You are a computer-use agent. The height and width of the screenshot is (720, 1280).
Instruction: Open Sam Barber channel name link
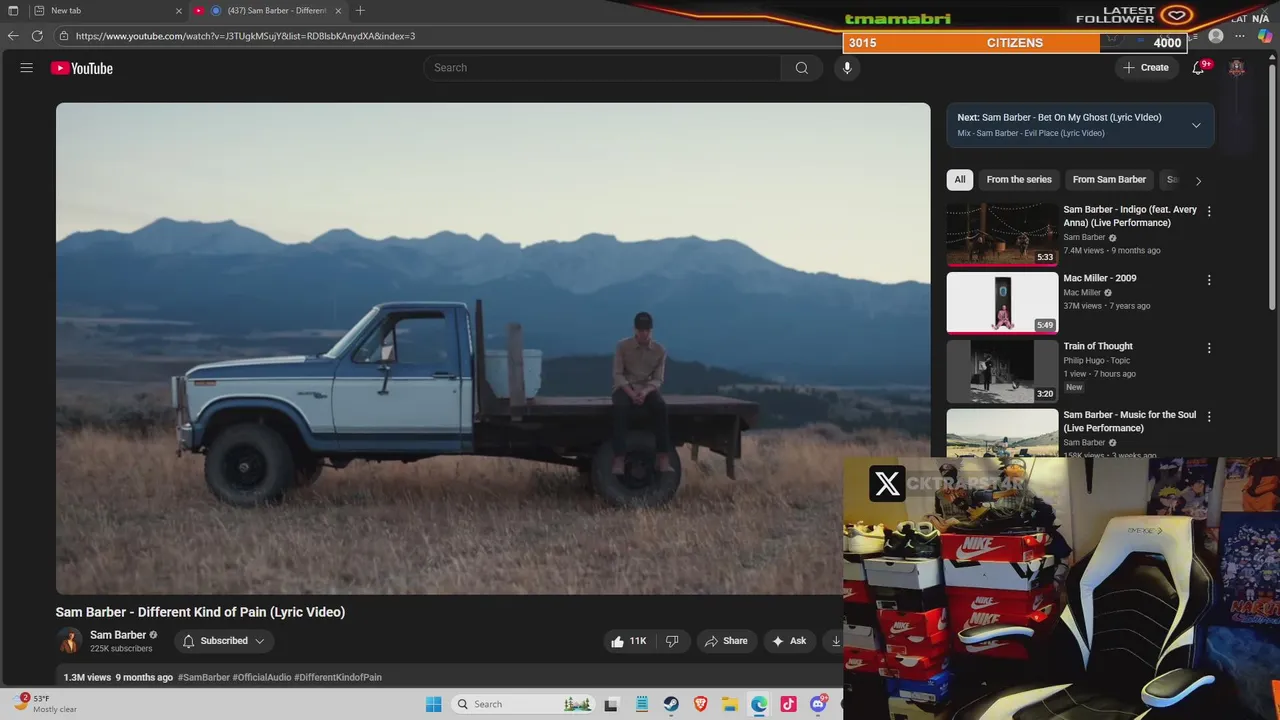tap(118, 635)
